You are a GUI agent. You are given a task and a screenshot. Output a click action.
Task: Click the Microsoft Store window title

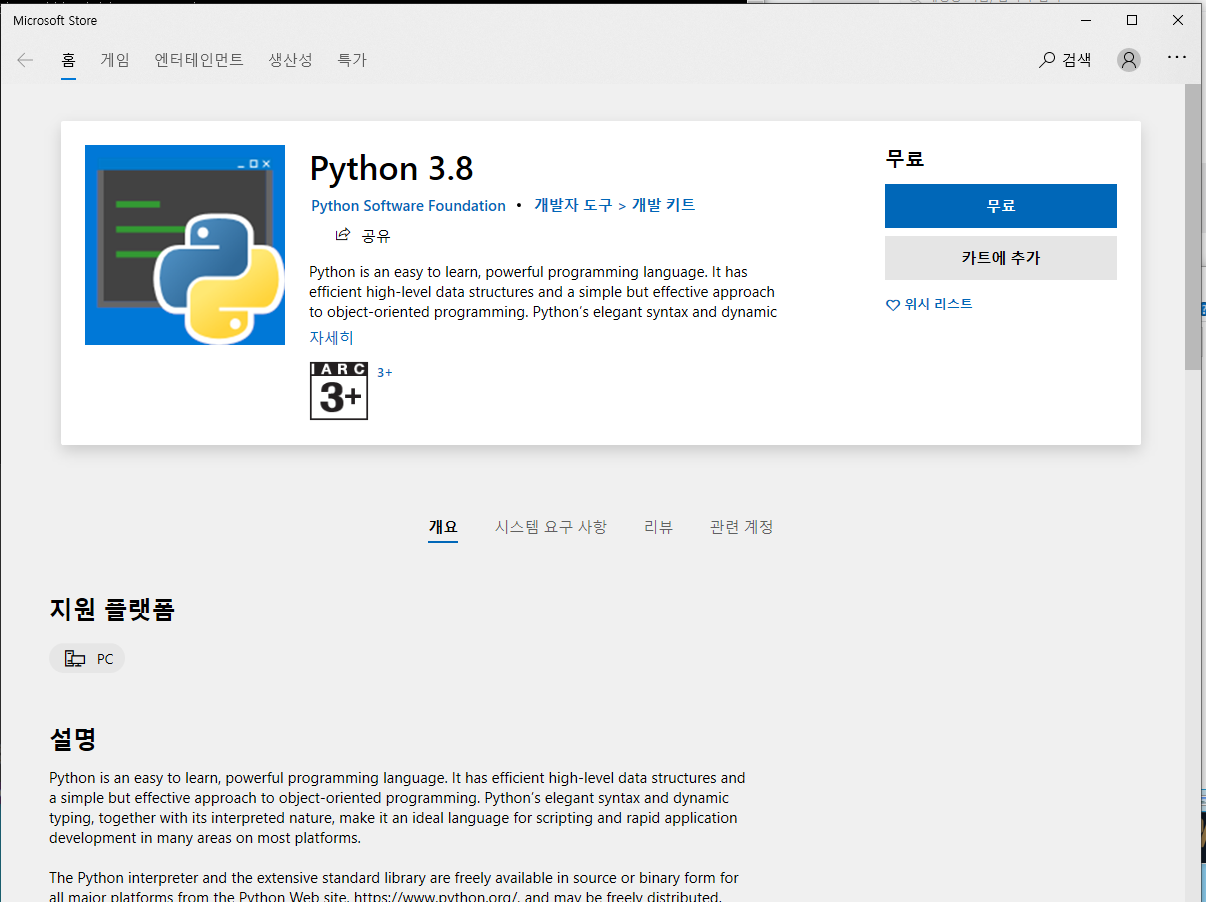click(x=55, y=20)
